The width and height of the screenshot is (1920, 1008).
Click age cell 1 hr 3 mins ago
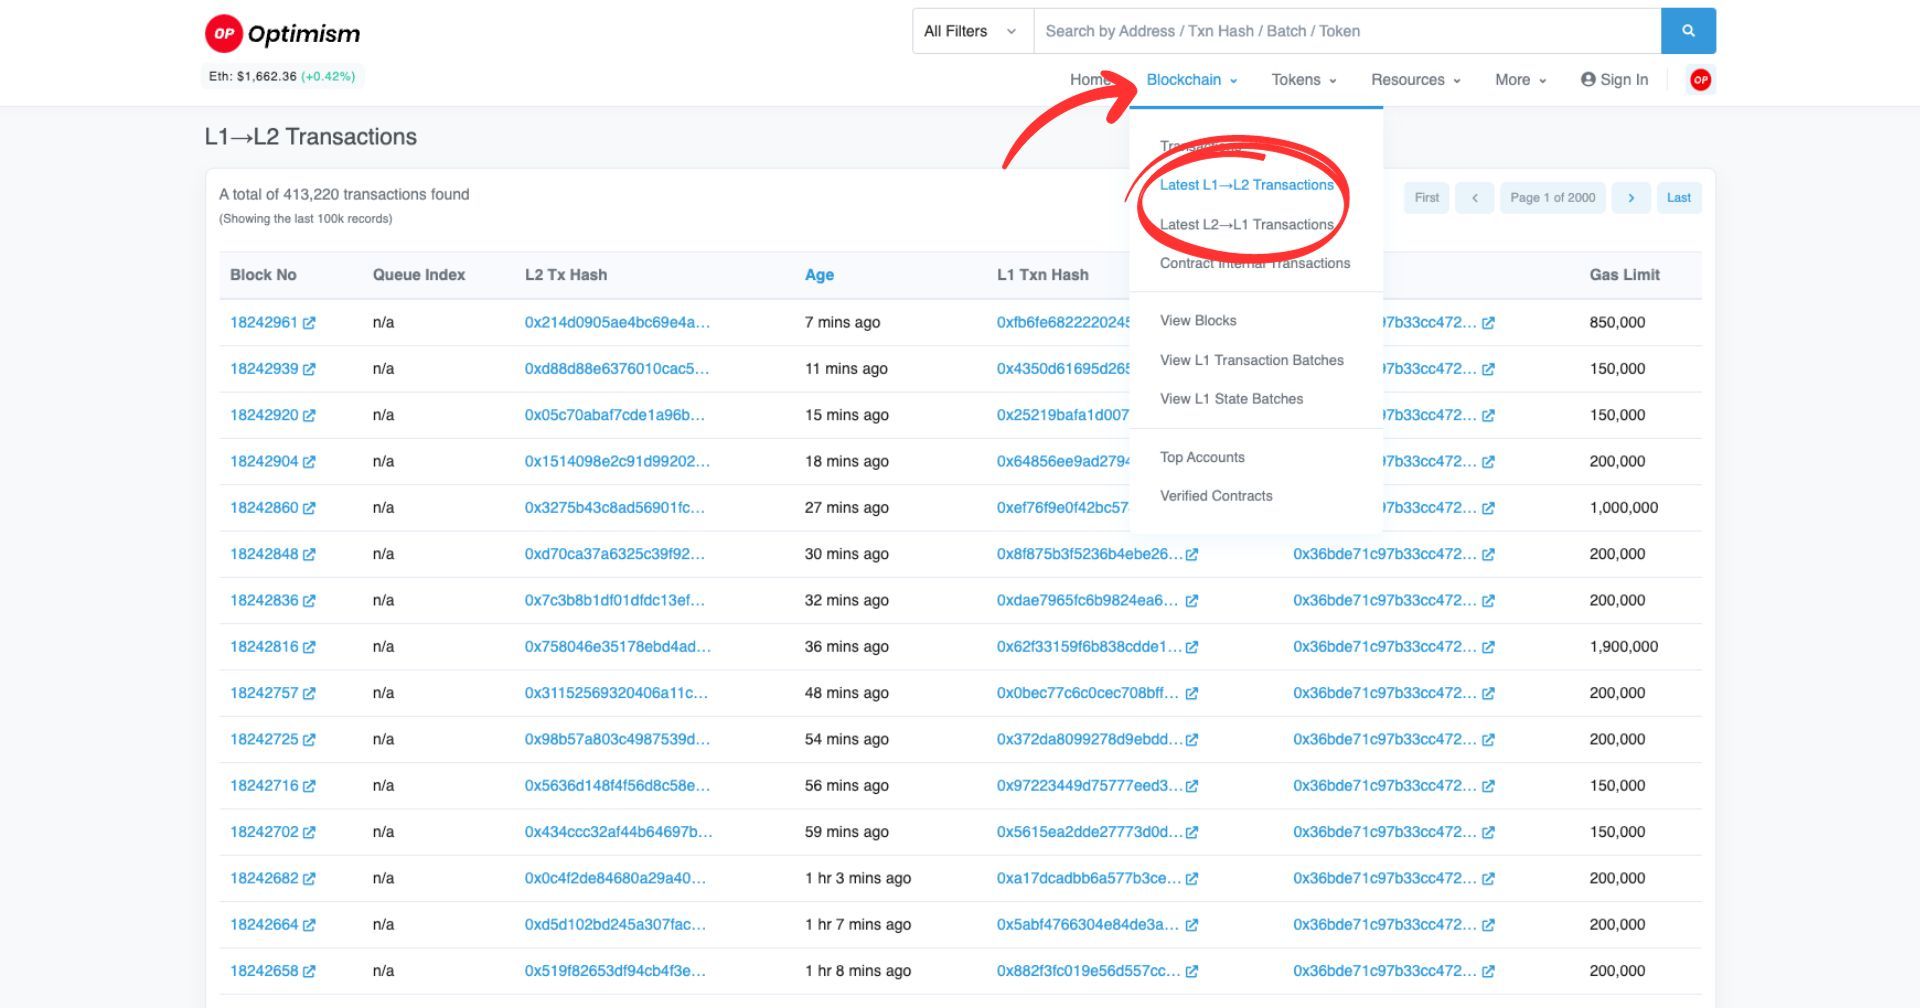click(x=858, y=878)
